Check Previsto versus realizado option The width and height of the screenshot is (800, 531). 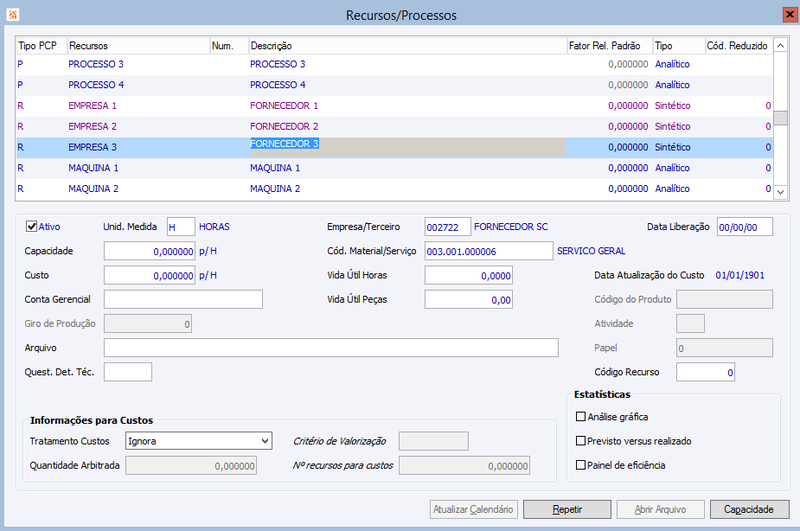click(x=581, y=440)
